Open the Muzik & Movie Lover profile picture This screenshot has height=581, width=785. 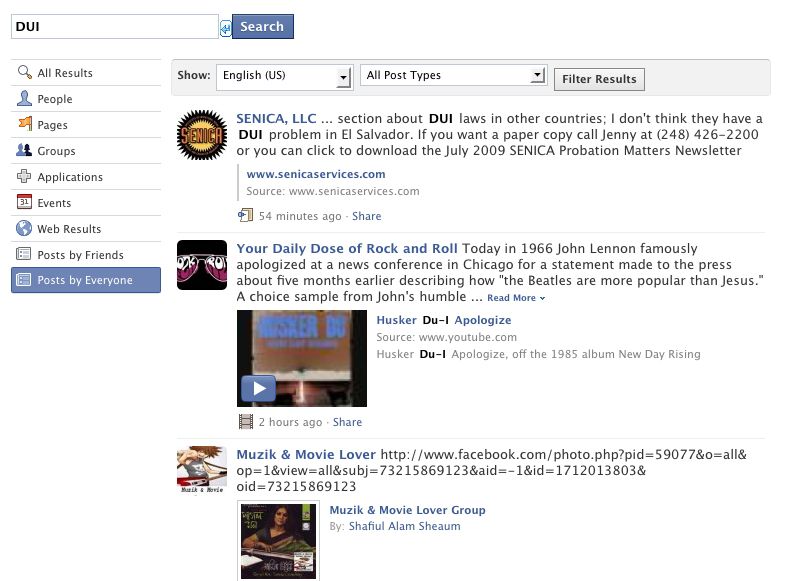pos(202,470)
